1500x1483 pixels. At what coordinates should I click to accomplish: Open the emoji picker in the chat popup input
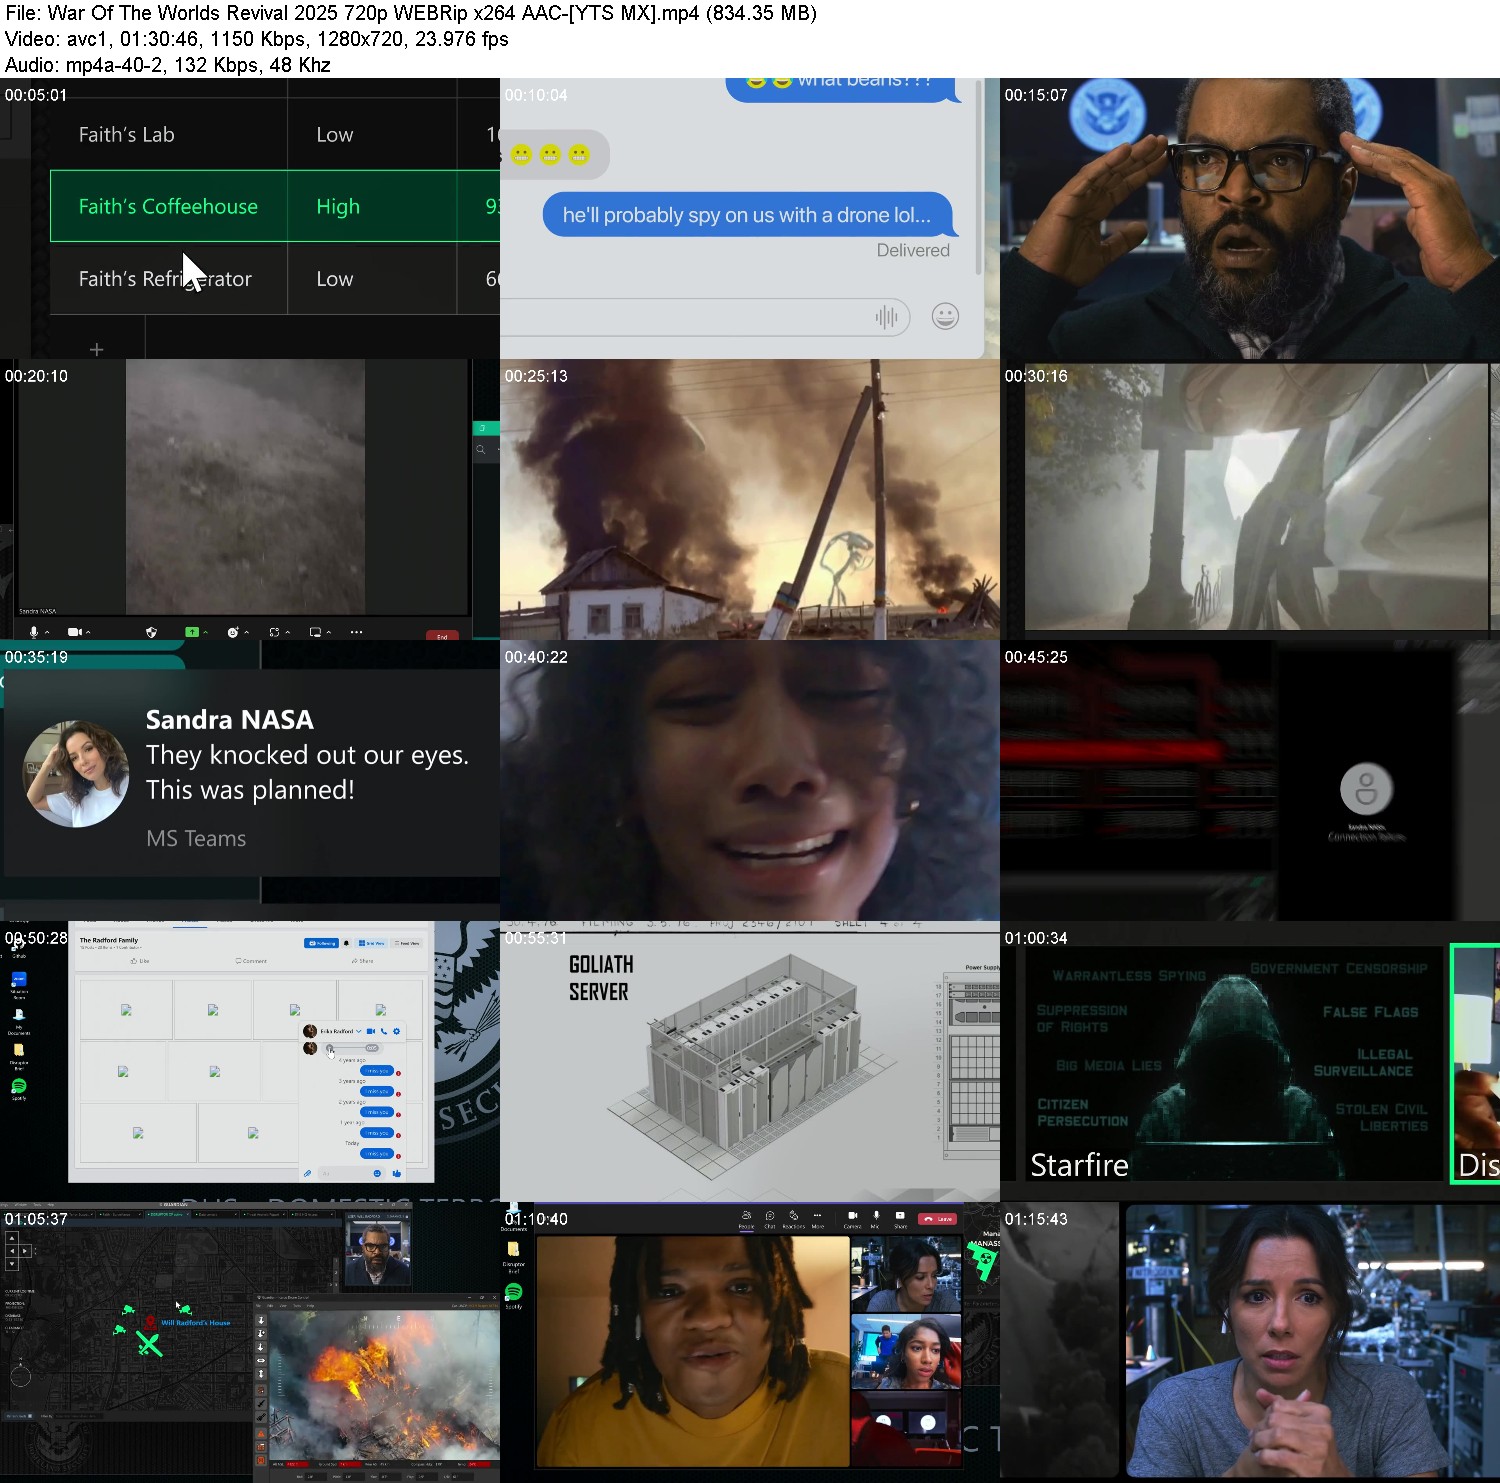(x=377, y=1173)
